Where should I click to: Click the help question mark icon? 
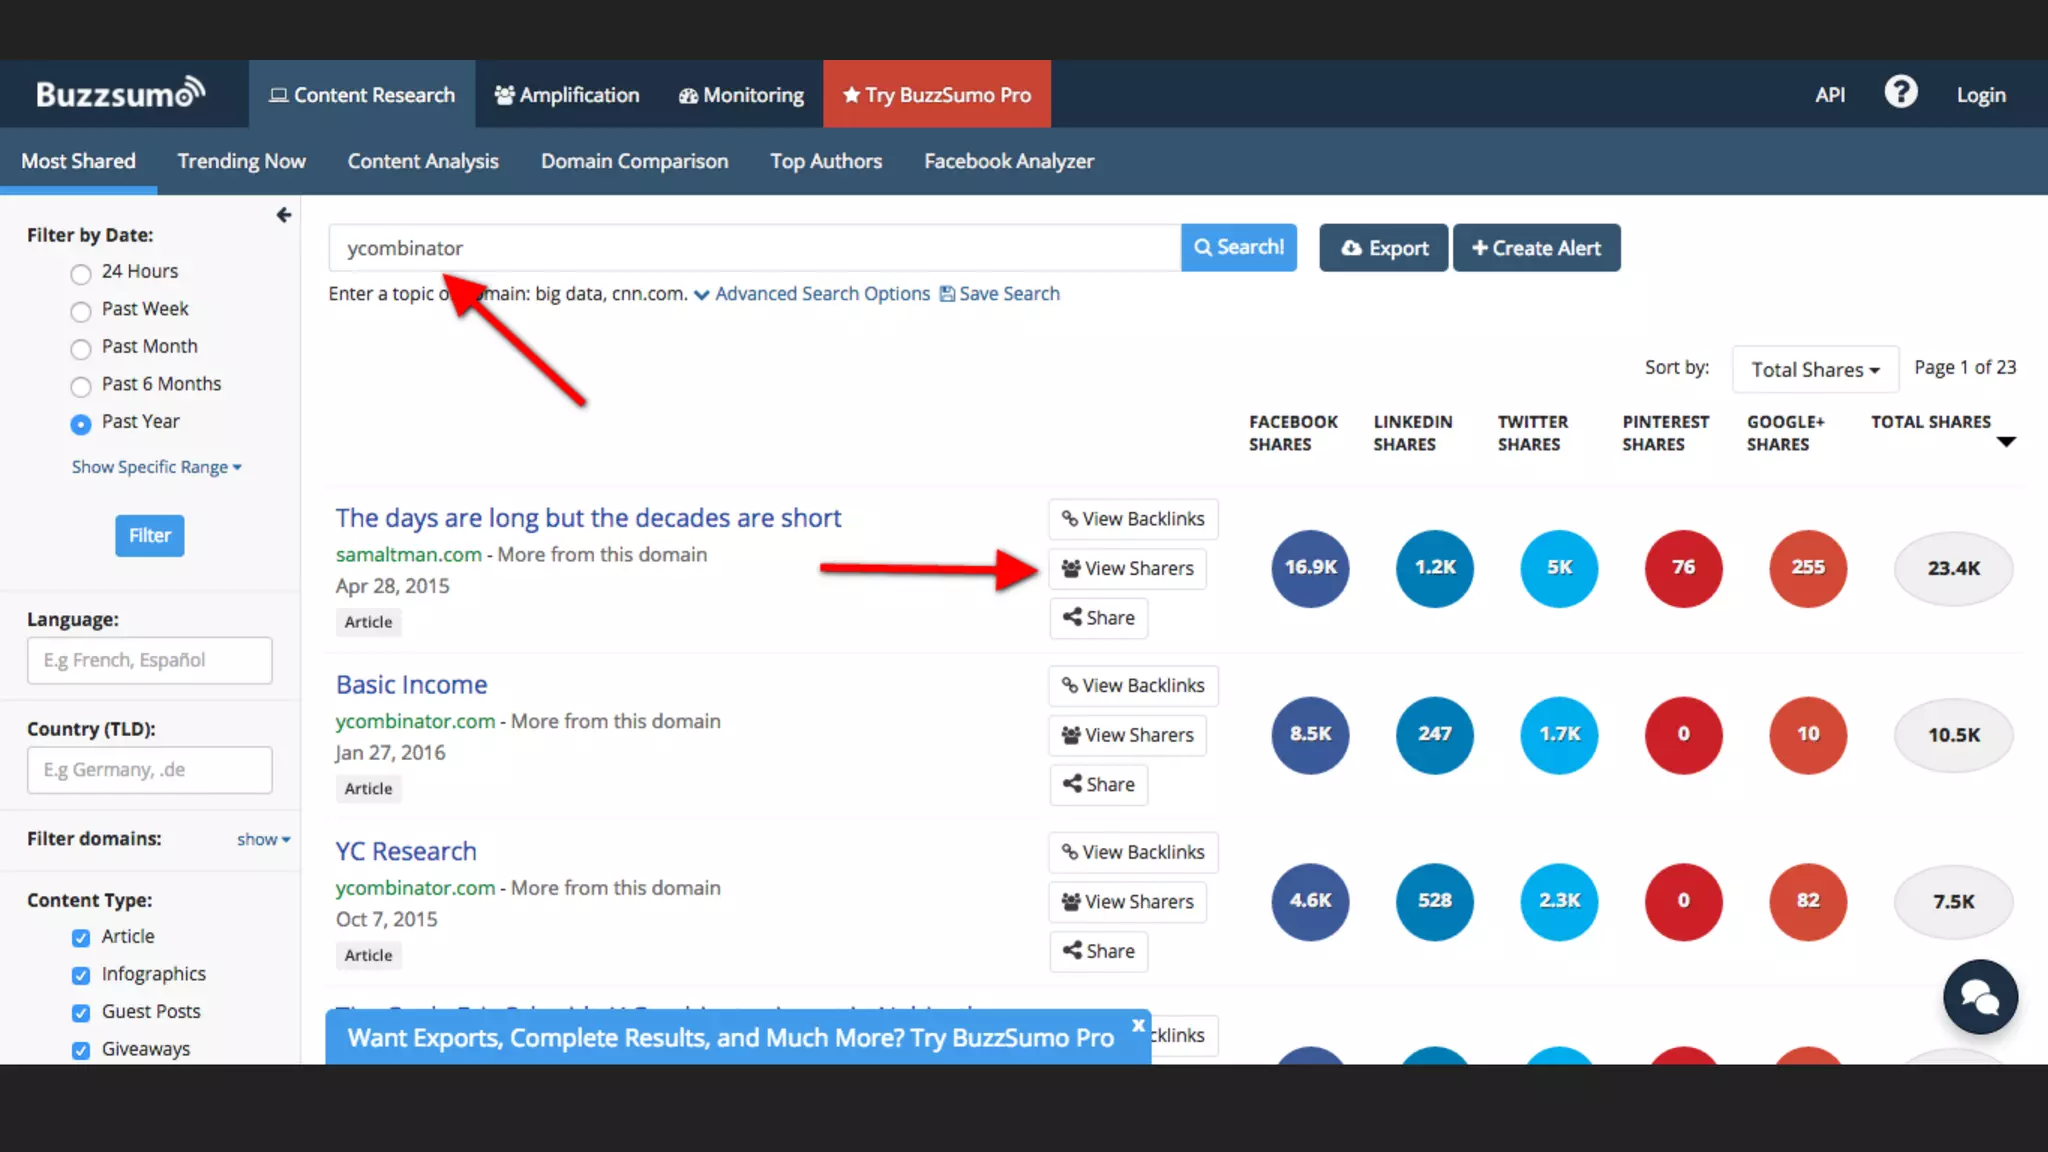pyautogui.click(x=1900, y=93)
